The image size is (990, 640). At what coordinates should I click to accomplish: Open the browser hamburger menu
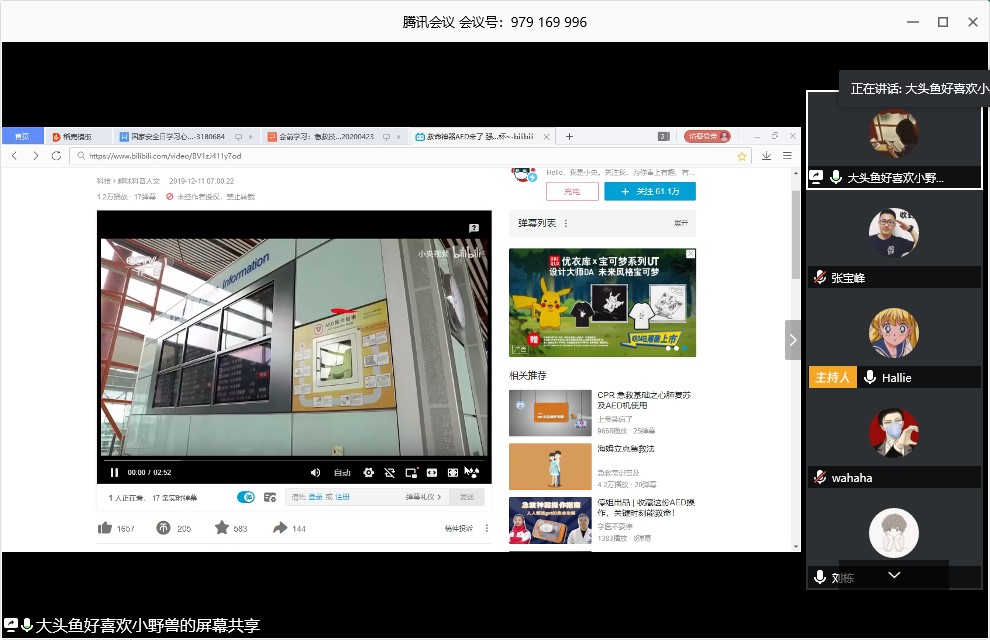[787, 156]
